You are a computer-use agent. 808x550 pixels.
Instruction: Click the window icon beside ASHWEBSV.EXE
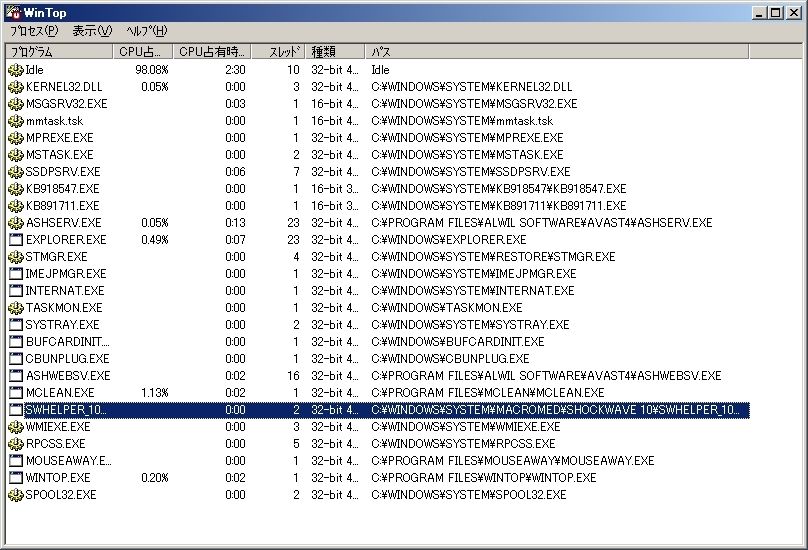click(x=16, y=376)
